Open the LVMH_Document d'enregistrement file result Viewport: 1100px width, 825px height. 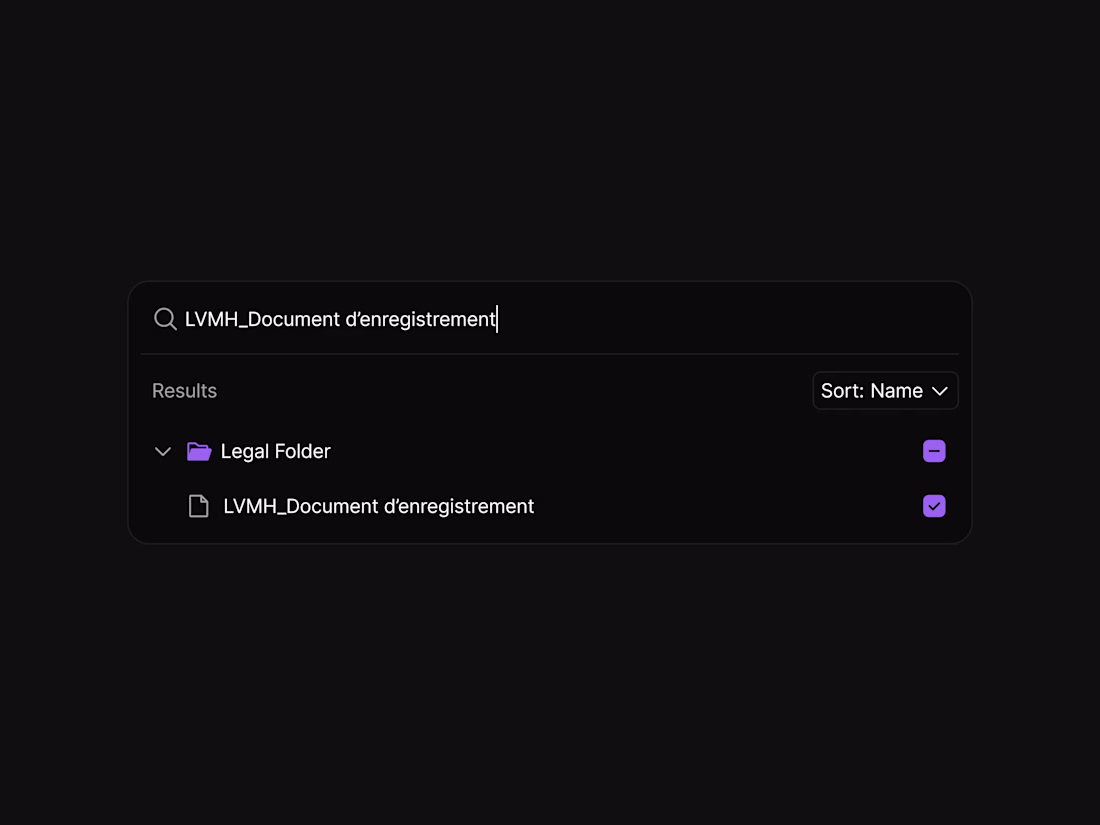click(x=378, y=507)
